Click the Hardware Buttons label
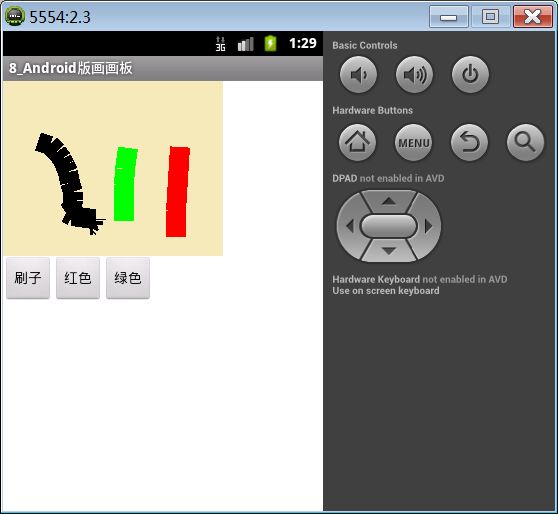The height and width of the screenshot is (514, 558). click(373, 110)
